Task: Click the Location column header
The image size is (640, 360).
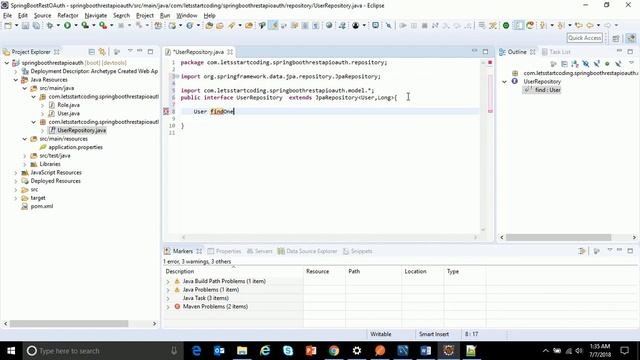Action: [x=422, y=271]
